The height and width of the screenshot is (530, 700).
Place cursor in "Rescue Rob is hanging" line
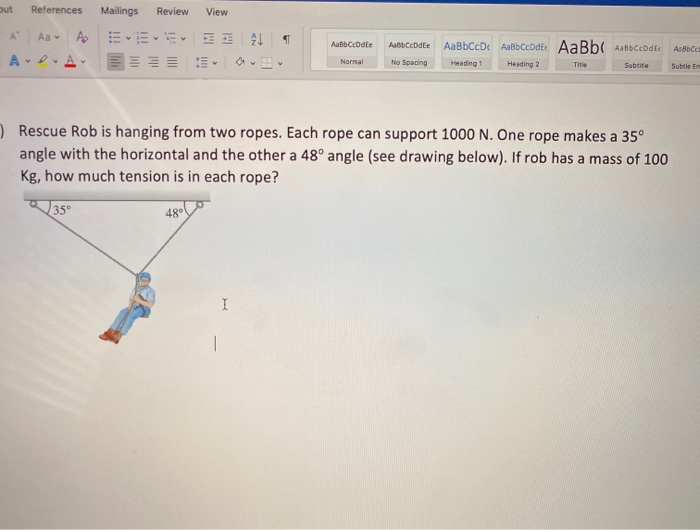[x=332, y=134]
